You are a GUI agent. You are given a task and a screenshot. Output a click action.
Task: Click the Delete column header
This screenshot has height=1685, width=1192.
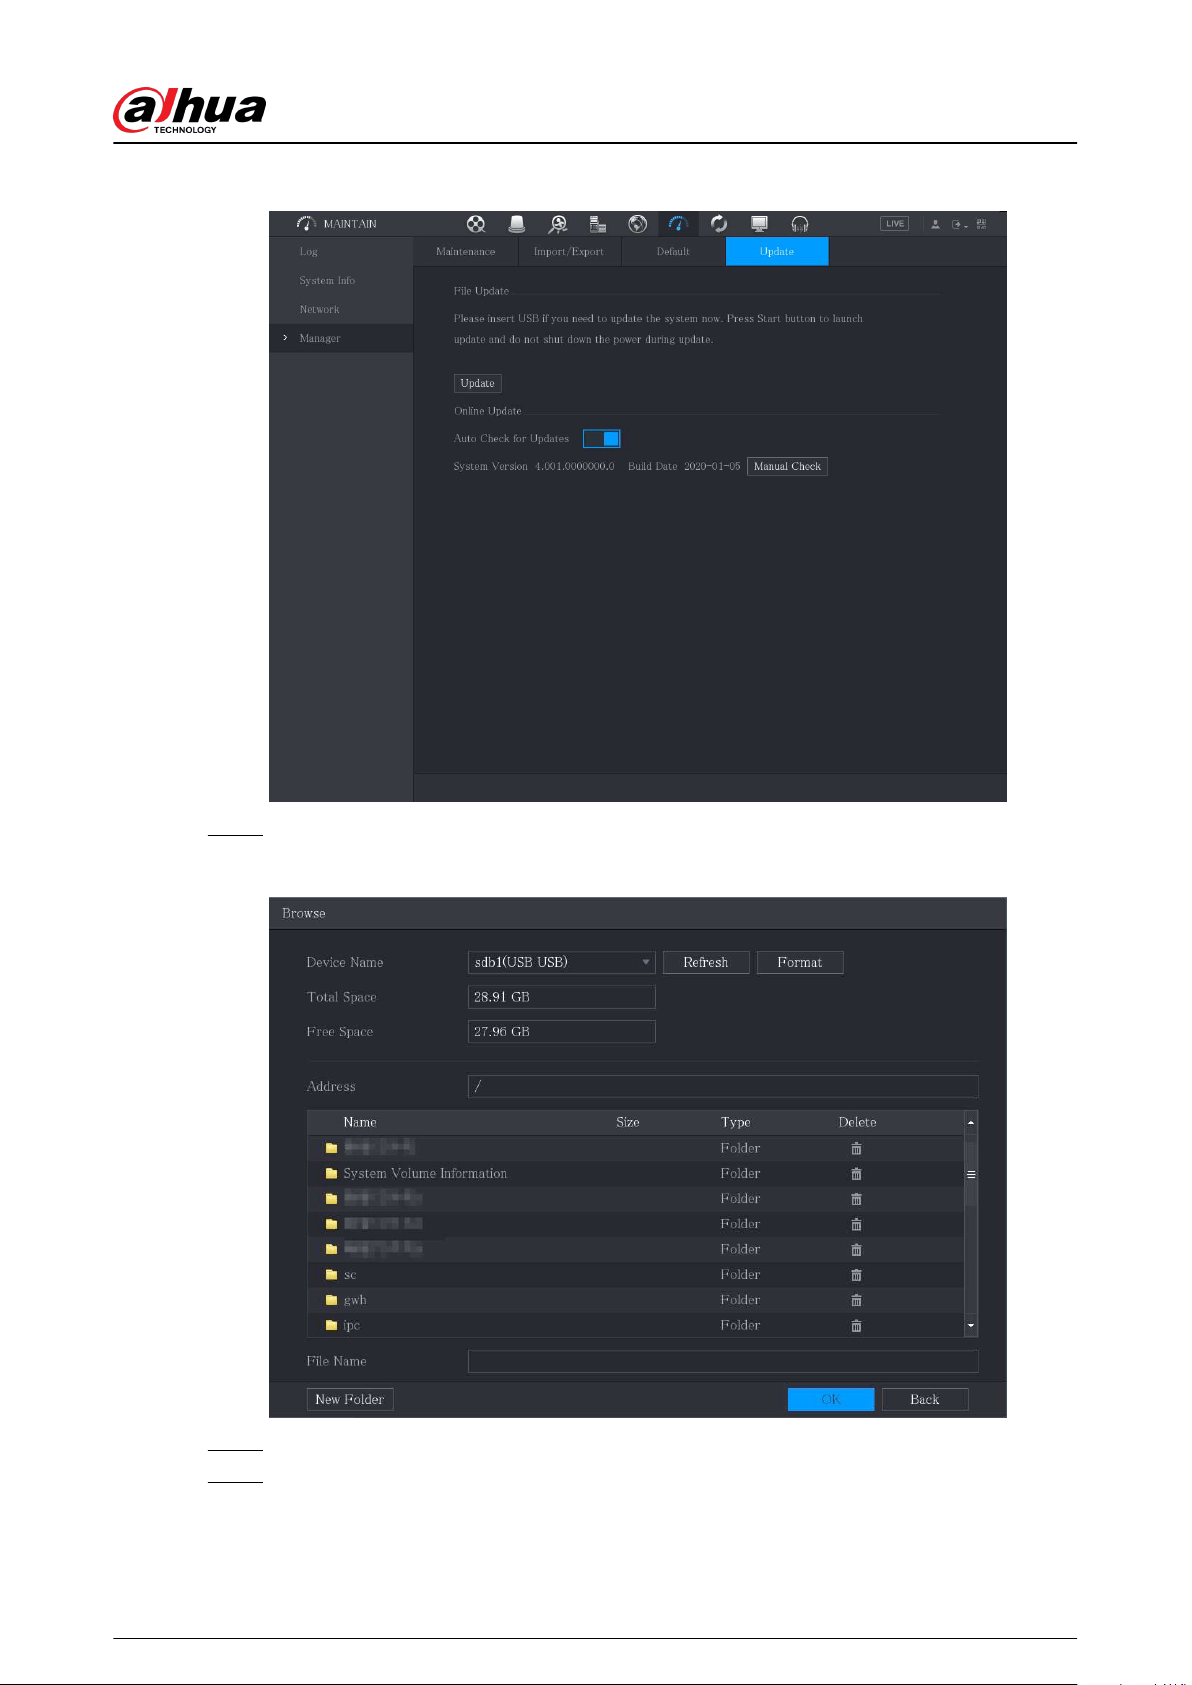pyautogui.click(x=857, y=1122)
